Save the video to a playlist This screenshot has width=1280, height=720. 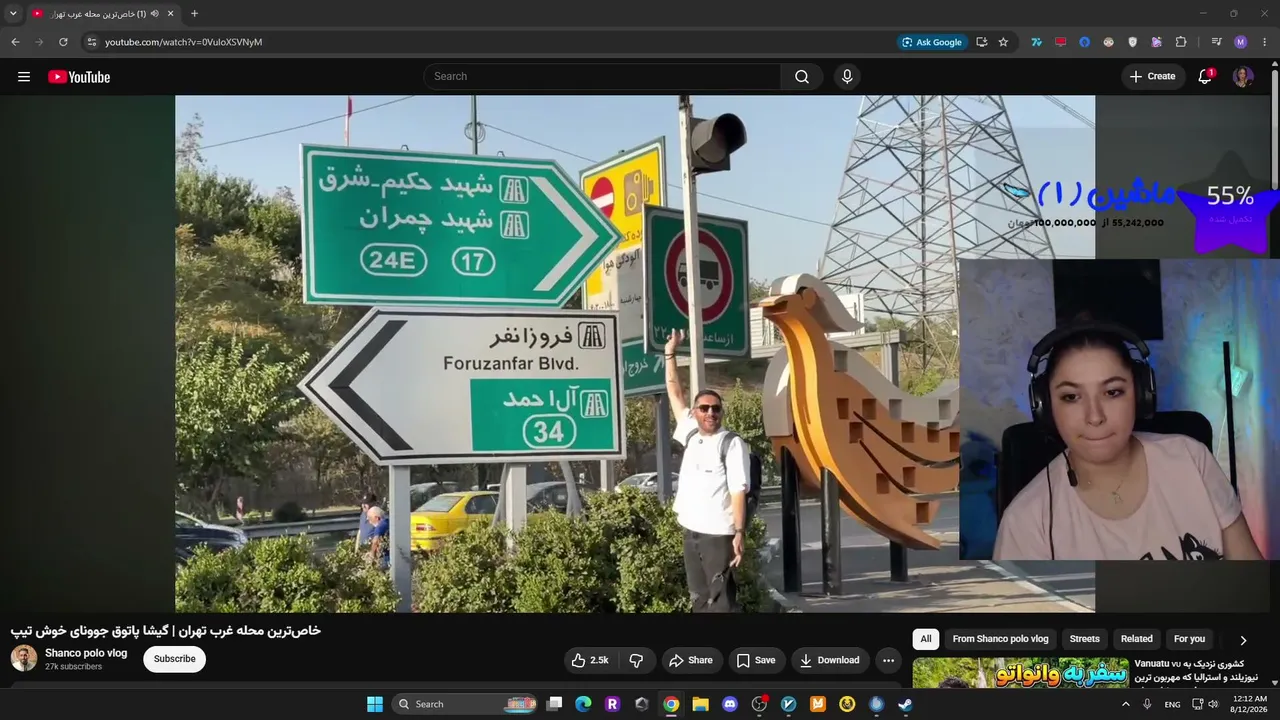click(756, 660)
